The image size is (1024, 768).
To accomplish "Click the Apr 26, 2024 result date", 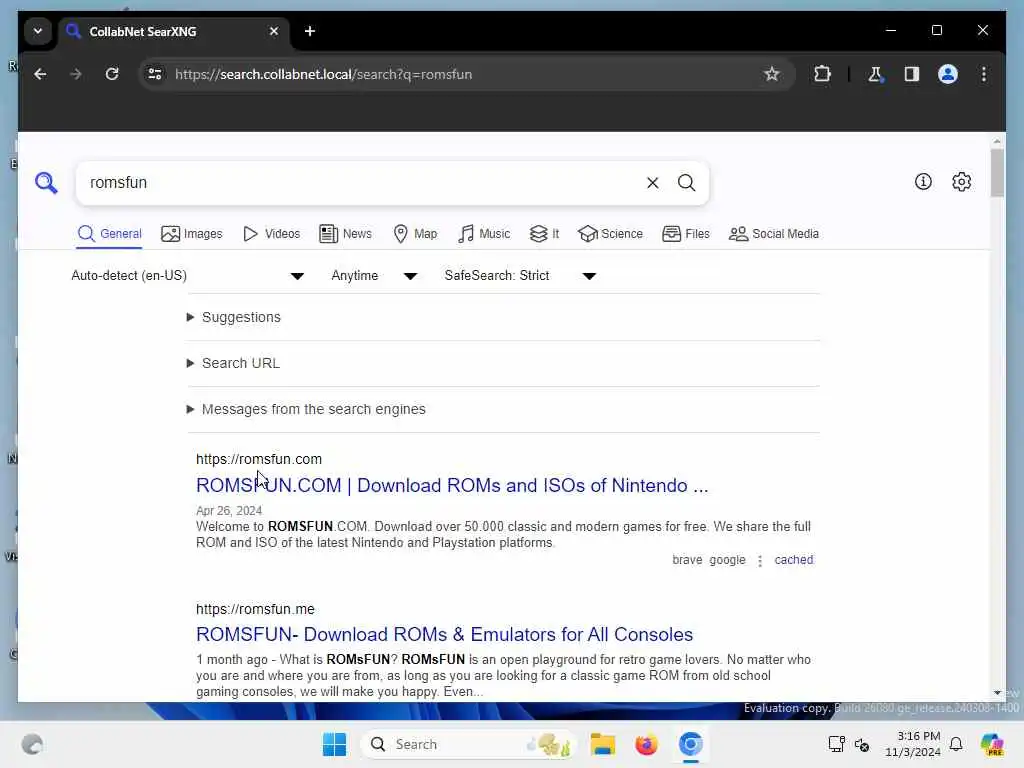I will (229, 511).
